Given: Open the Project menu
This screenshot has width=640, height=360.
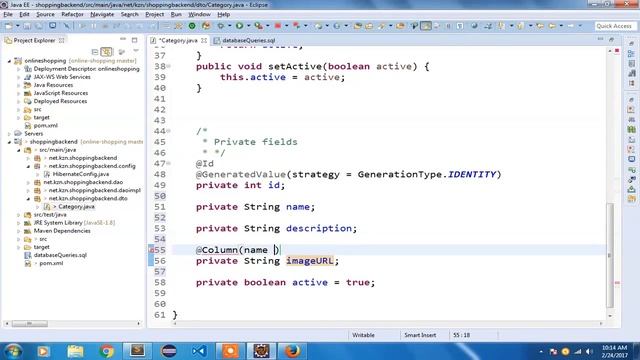Looking at the screenshot, I should (x=155, y=14).
